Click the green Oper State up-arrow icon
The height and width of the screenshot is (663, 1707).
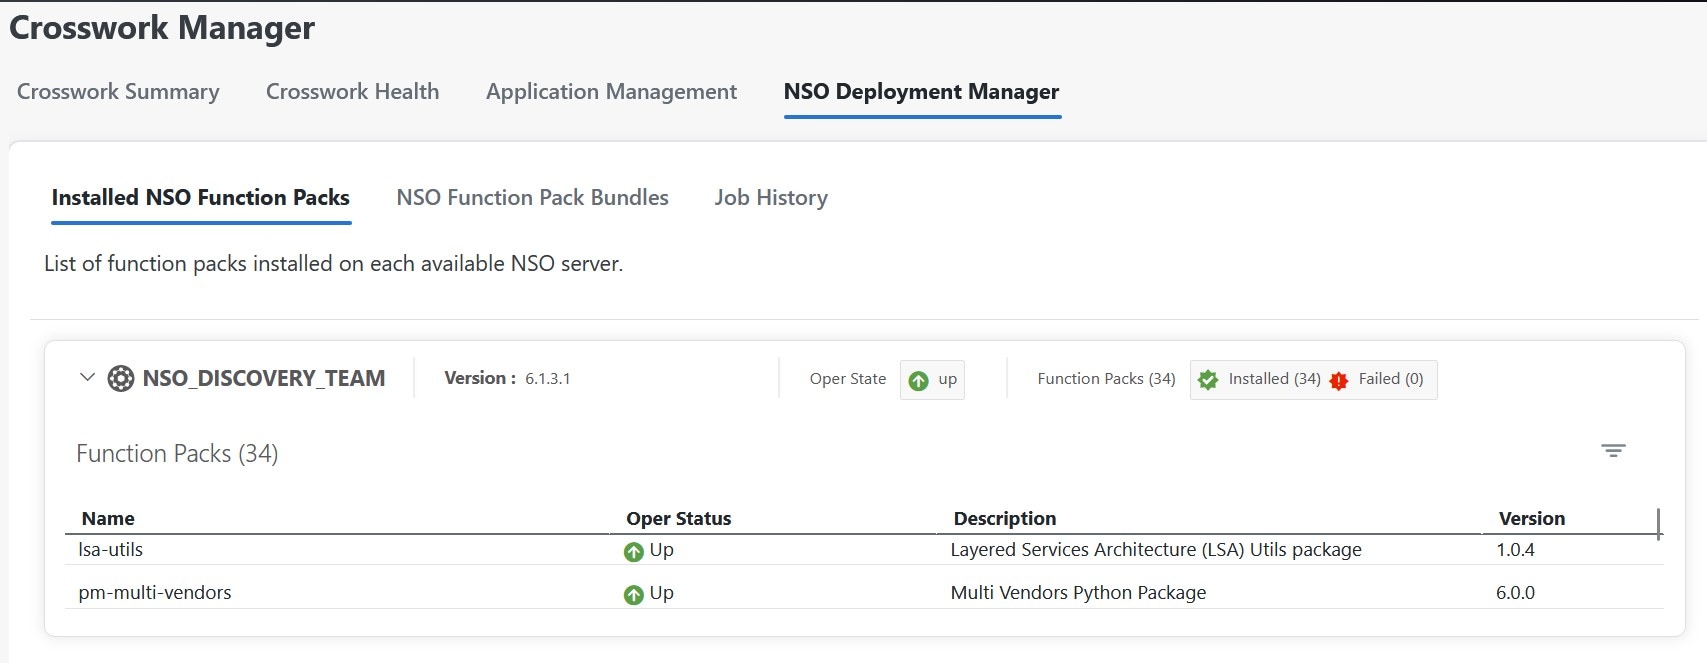[918, 380]
